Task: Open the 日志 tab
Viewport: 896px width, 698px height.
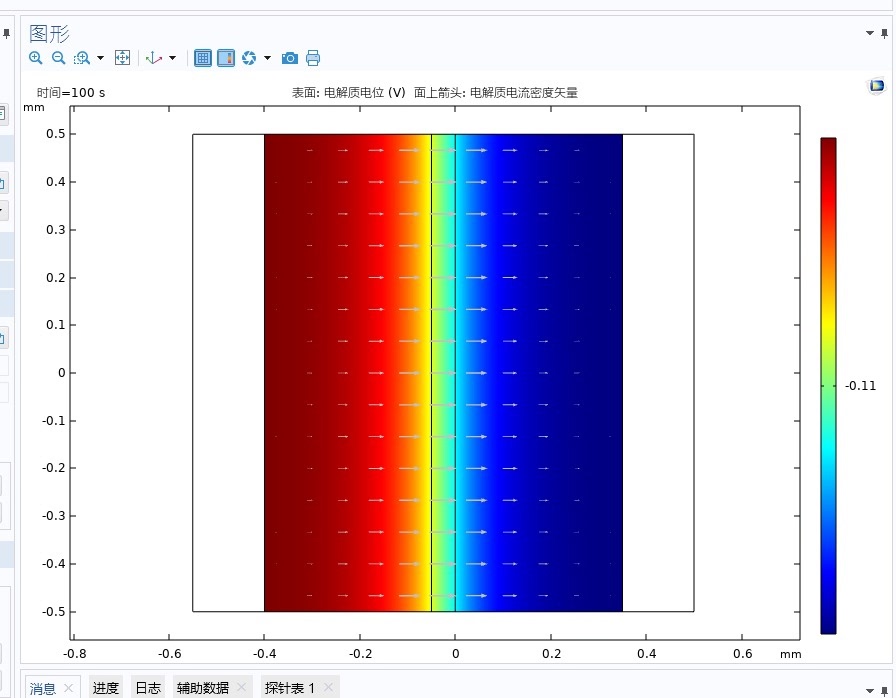Action: coord(148,688)
